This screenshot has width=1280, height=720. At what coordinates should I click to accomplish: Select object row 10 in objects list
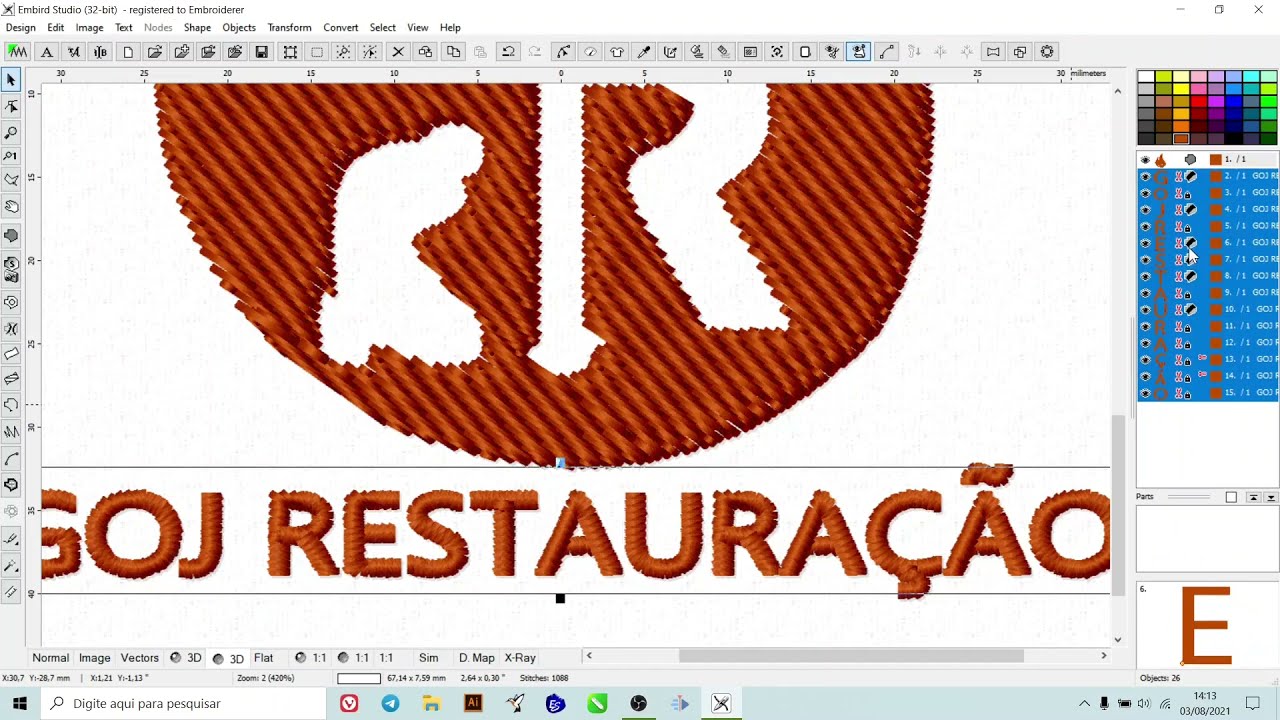(x=1208, y=310)
